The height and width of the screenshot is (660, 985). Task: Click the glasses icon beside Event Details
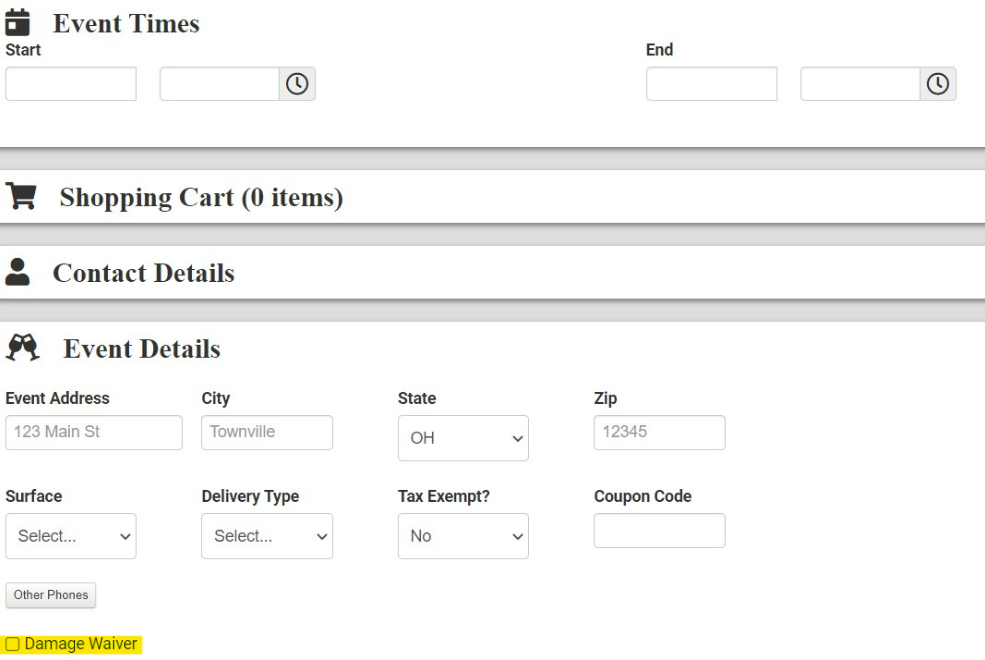23,347
